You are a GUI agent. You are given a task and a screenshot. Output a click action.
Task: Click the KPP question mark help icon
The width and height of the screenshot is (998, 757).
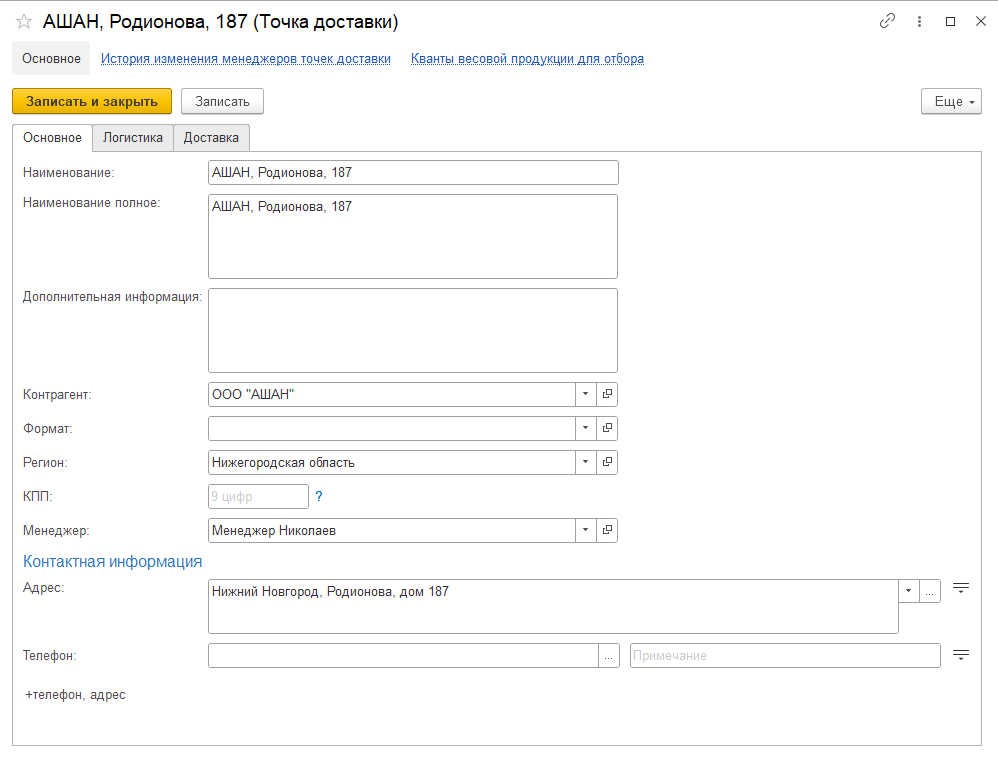(x=319, y=496)
